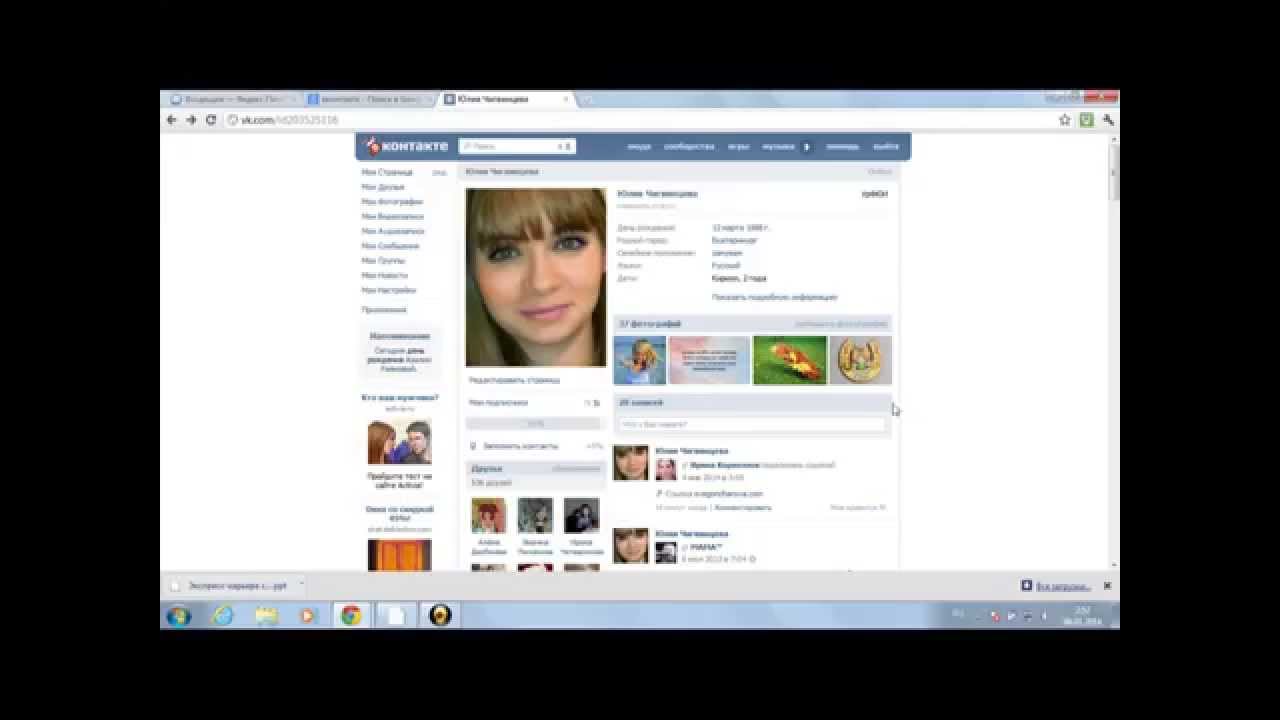1280x720 pixels.
Task: Open 'сообщества' in the top menu
Action: tap(689, 146)
